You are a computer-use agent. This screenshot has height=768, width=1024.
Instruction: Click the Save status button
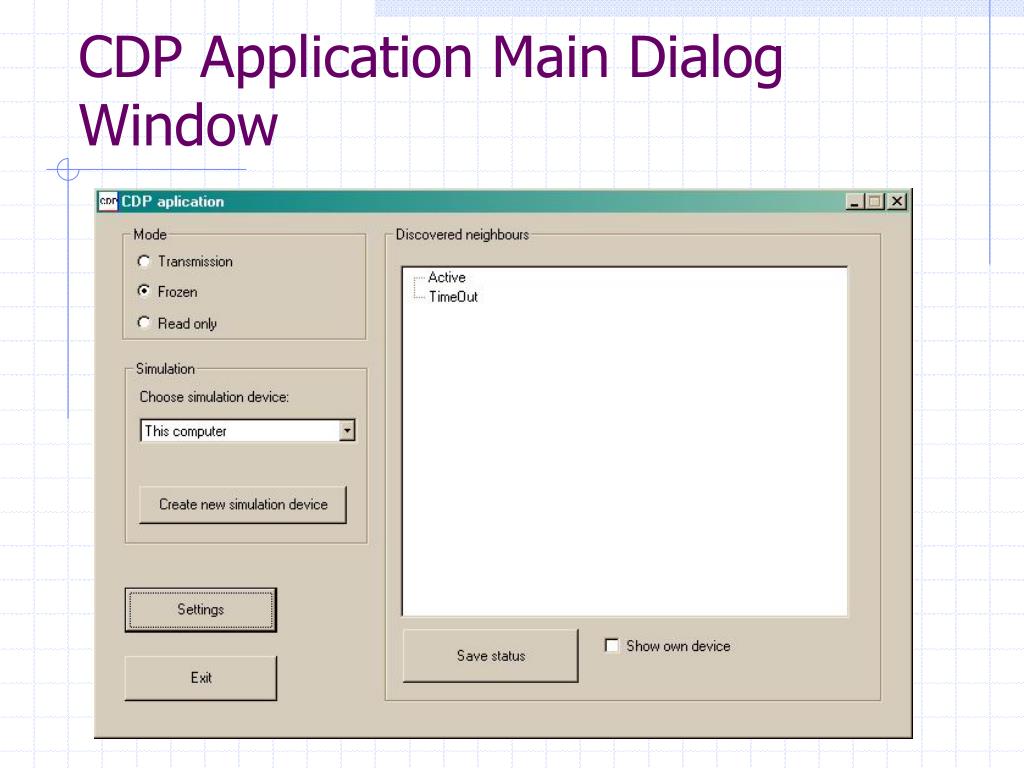pos(490,656)
